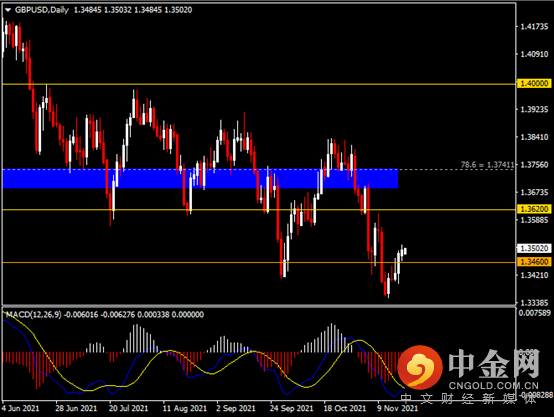Click the 0.007589 MACD scale value
Viewport: 554px width, 417px height.
[x=535, y=313]
